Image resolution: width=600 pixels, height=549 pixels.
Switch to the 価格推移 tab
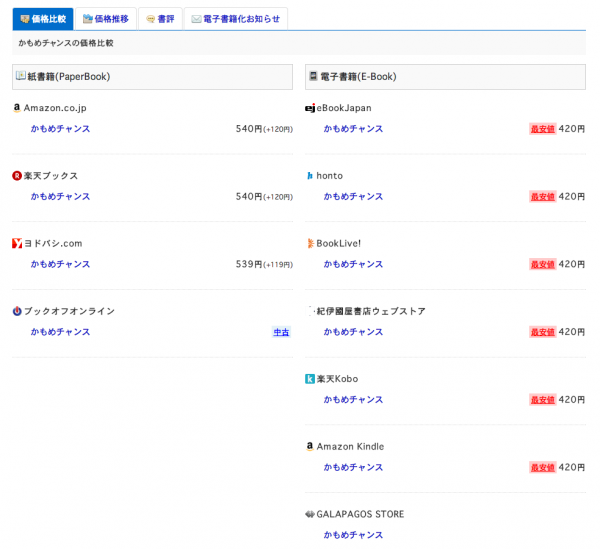pos(106,19)
